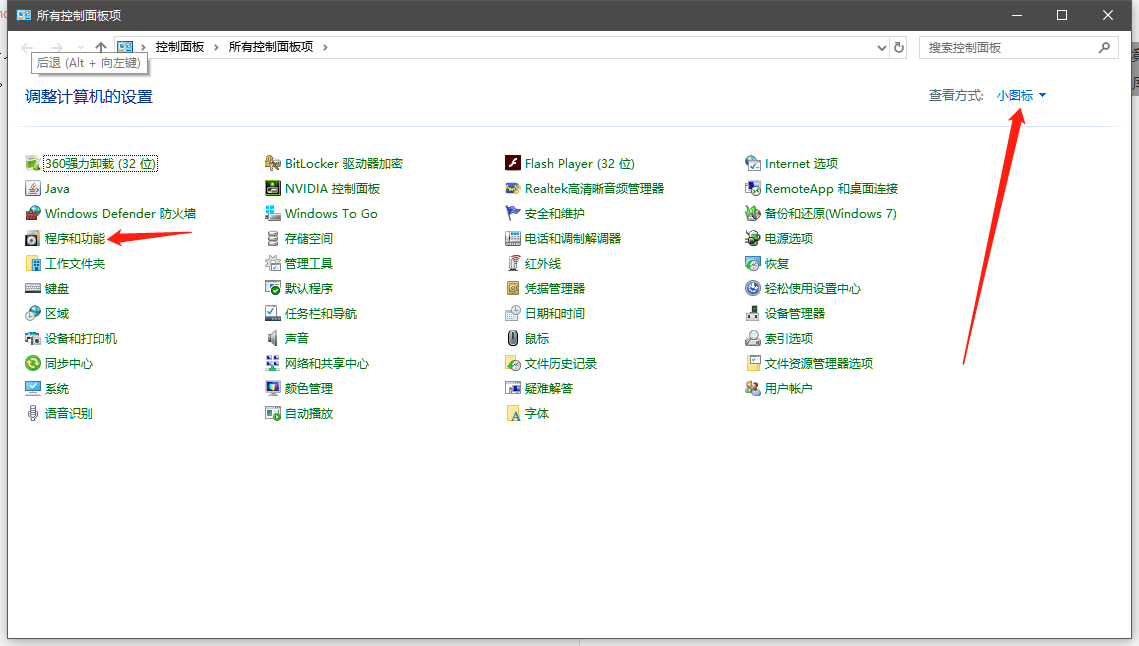
Task: Click the 用户帐户 icon
Action: [x=753, y=389]
